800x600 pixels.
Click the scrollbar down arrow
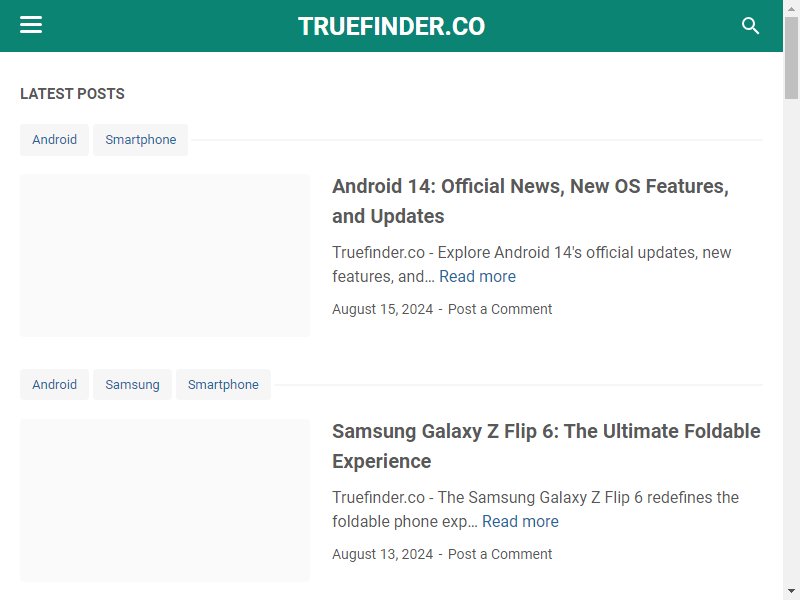[791, 592]
